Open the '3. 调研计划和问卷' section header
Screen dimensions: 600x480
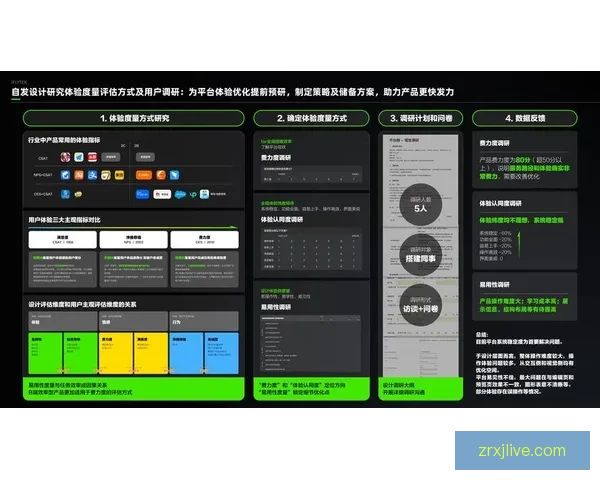[x=421, y=118]
